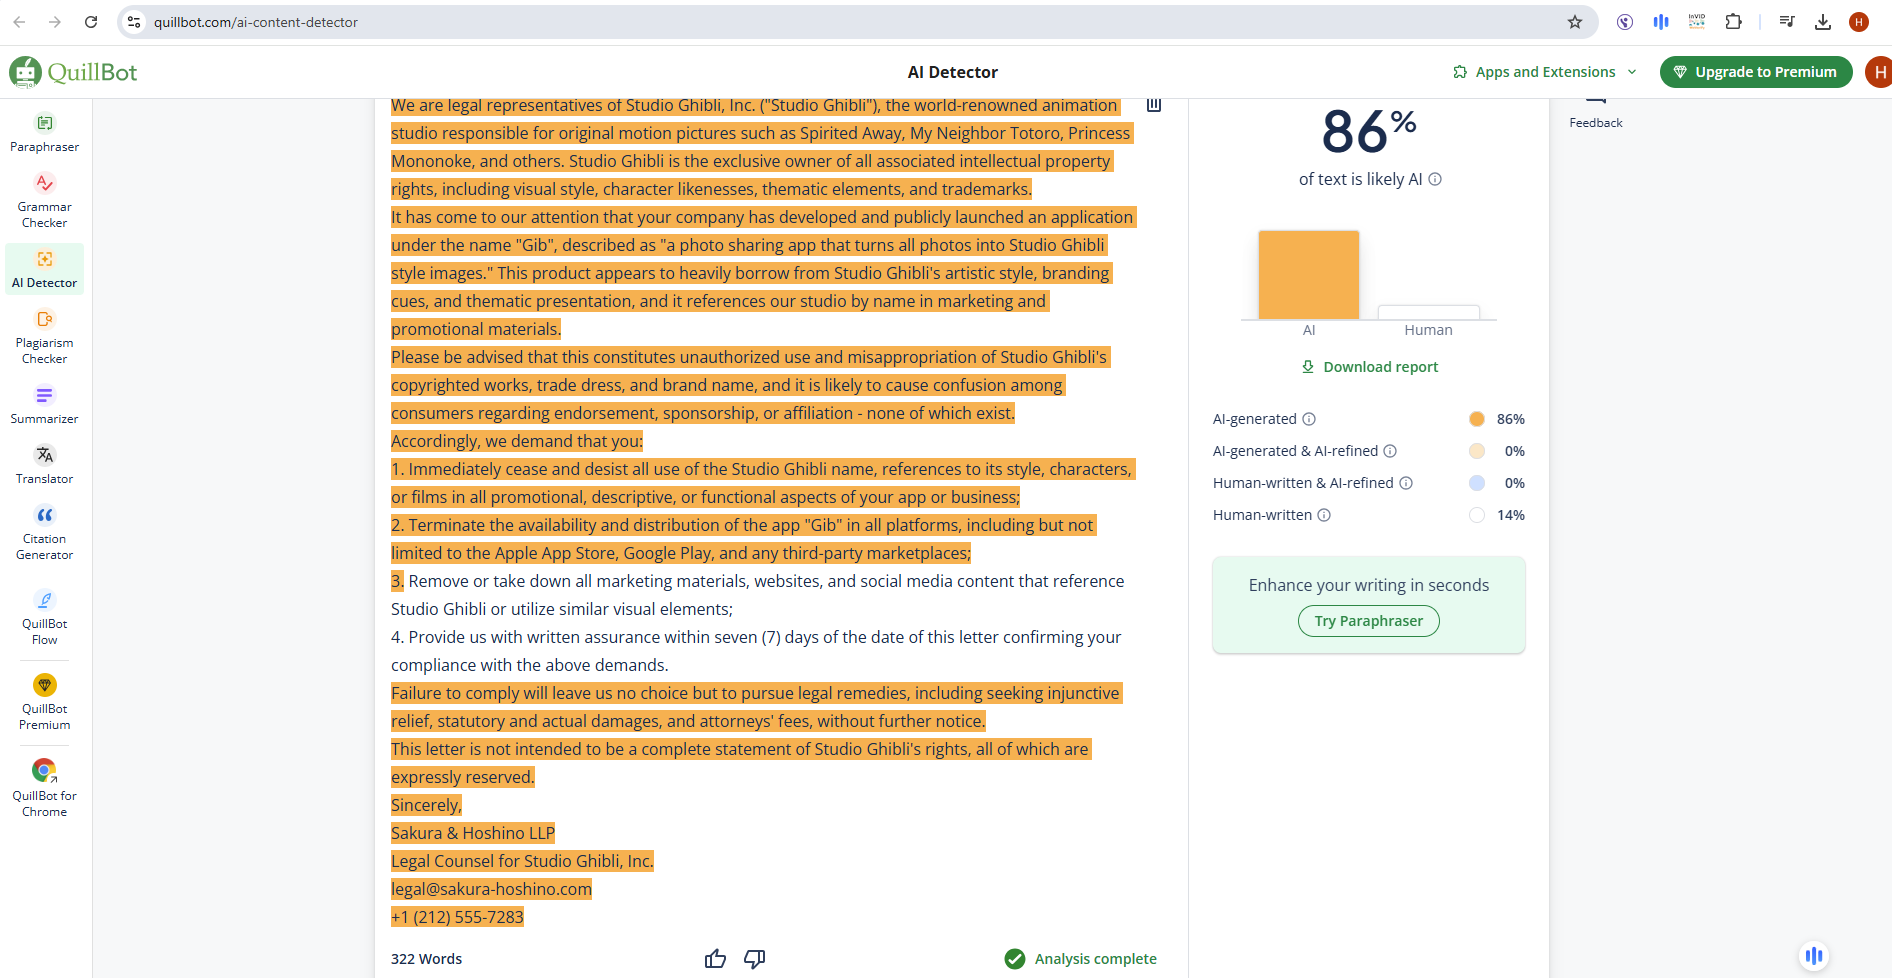Click the Upgrade to Premium button
1892x978 pixels.
[1755, 72]
